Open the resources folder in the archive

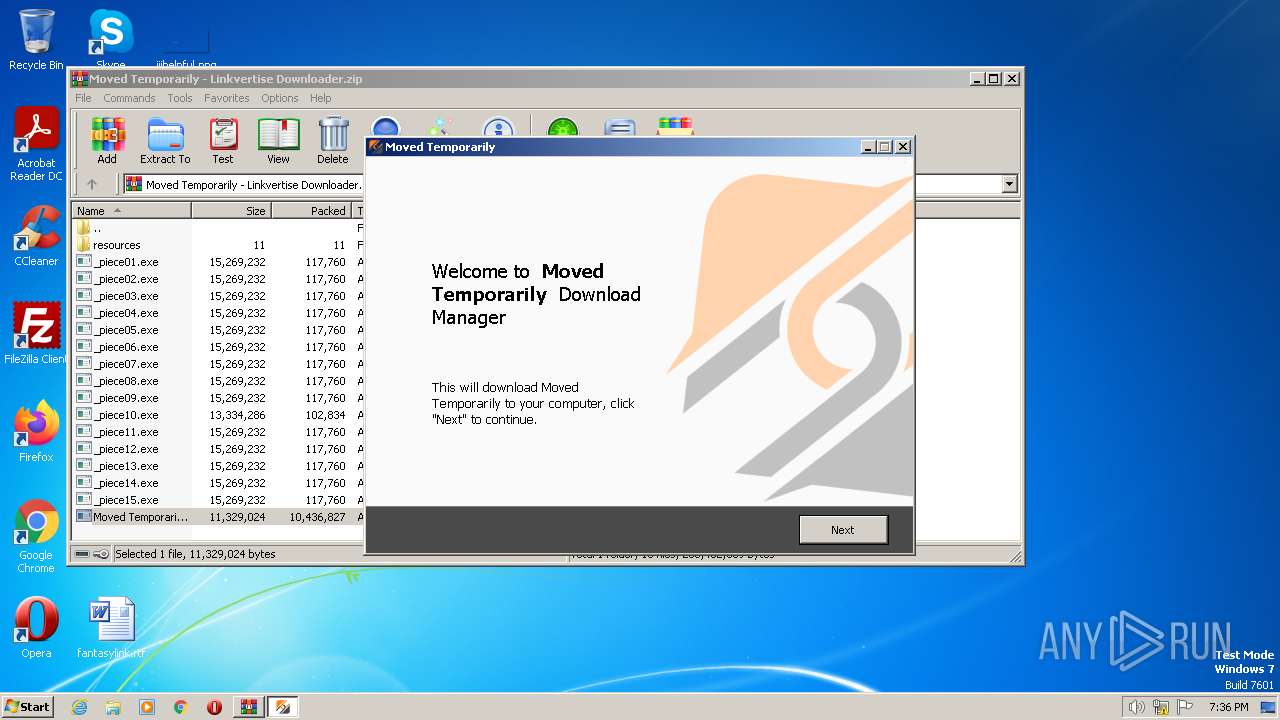click(116, 245)
